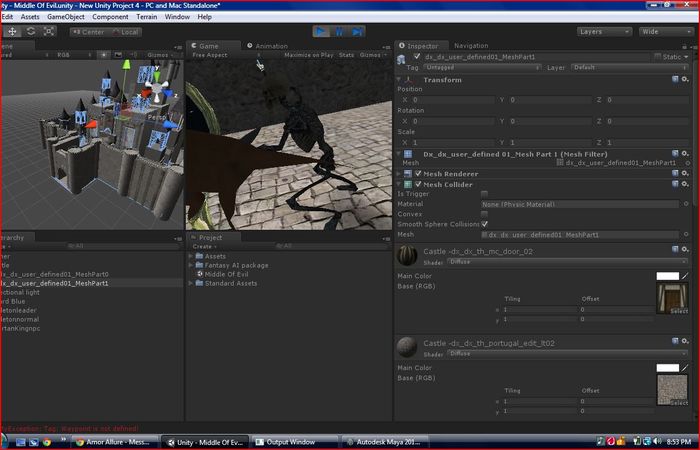Viewport: 700px width, 450px height.
Task: Open the Transform component gear menu
Action: (x=685, y=79)
